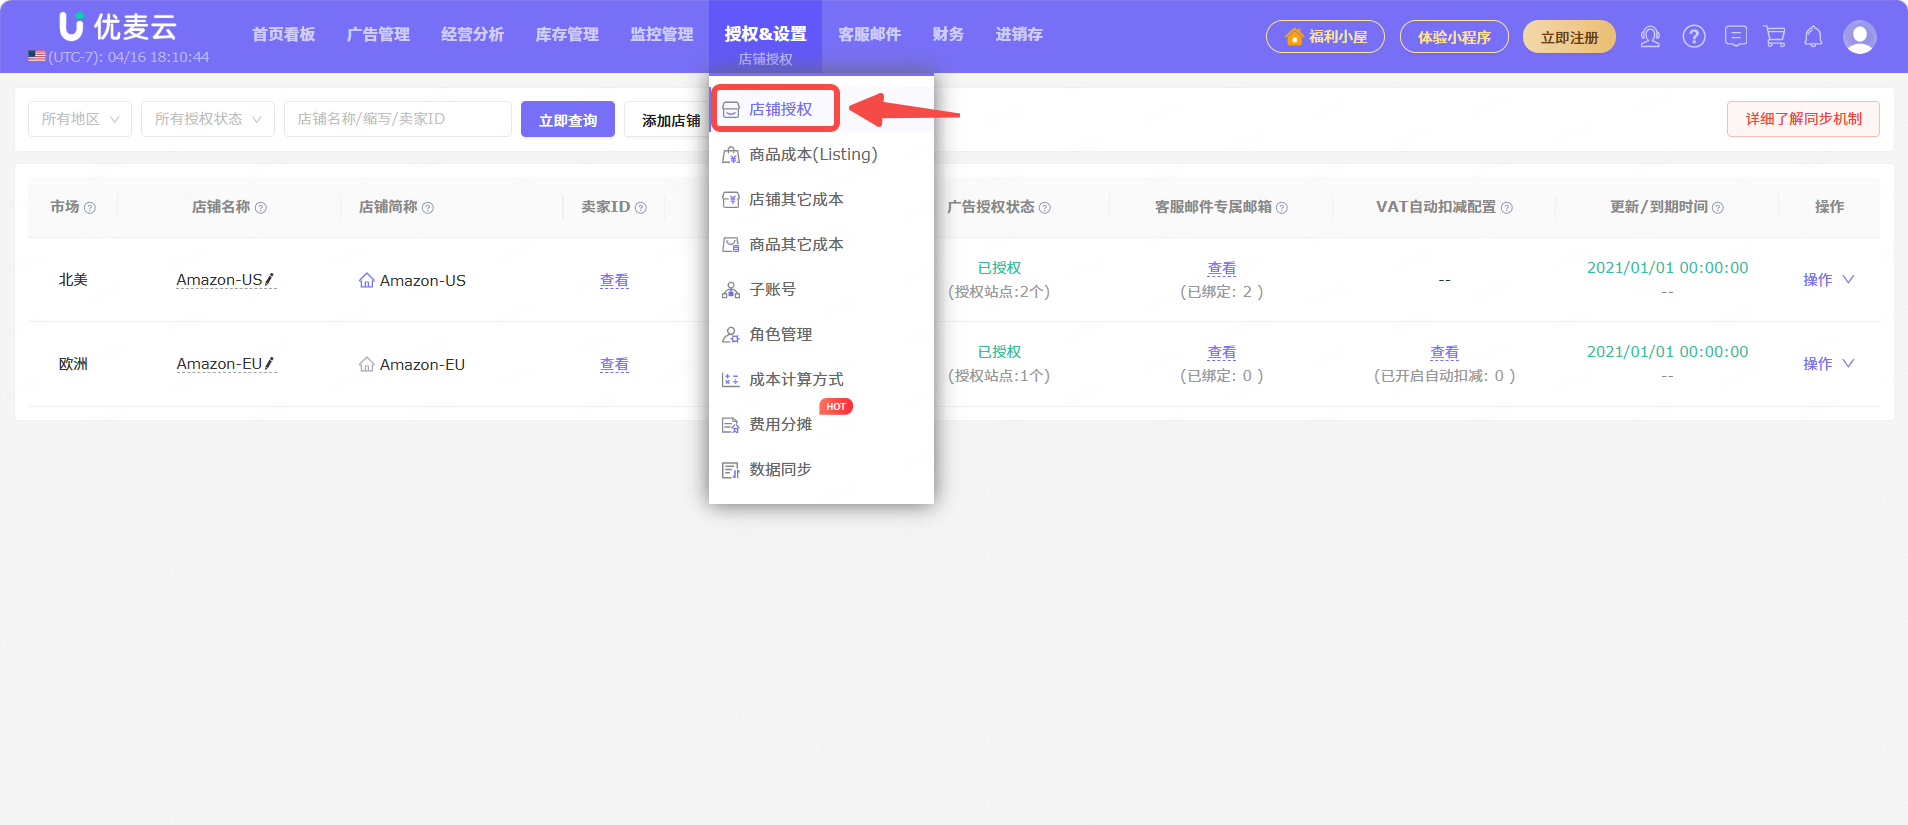Click the info icon next to 广告授权状态 header

click(x=1045, y=208)
